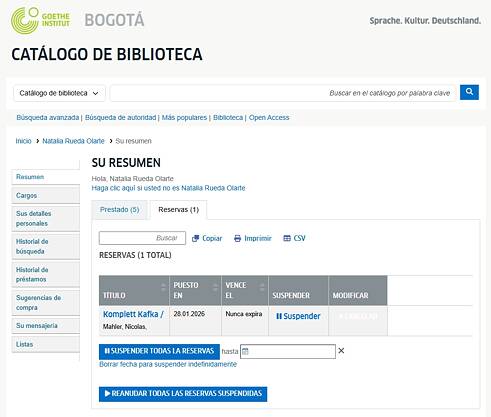Open the Komplett Kafka title link
491x417 pixels.
point(133,314)
